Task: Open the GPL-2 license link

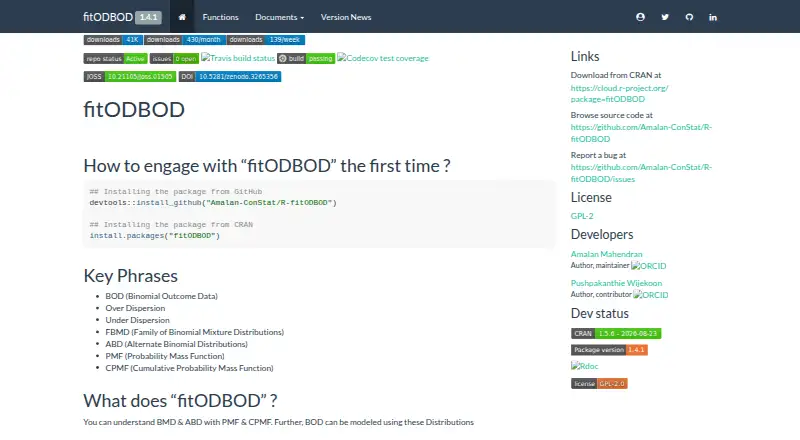Action: click(582, 216)
